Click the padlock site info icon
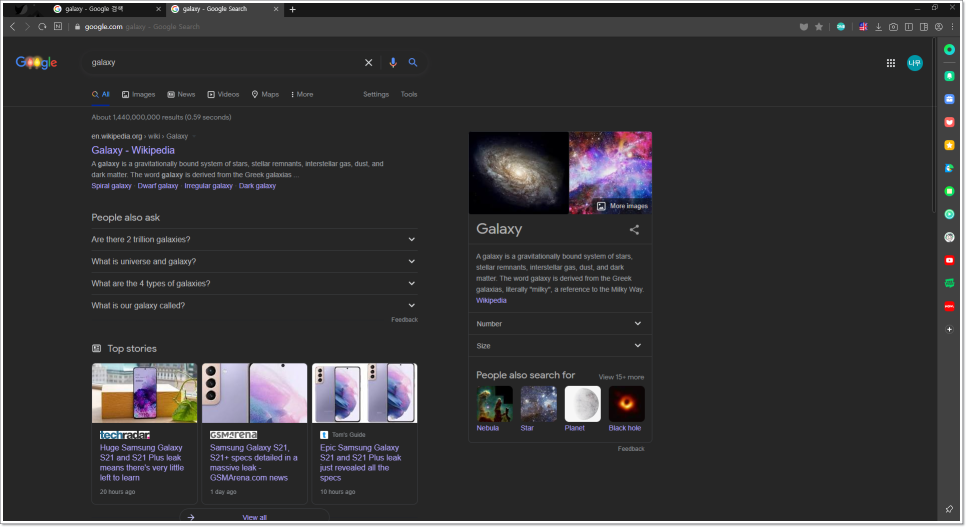 [x=78, y=27]
